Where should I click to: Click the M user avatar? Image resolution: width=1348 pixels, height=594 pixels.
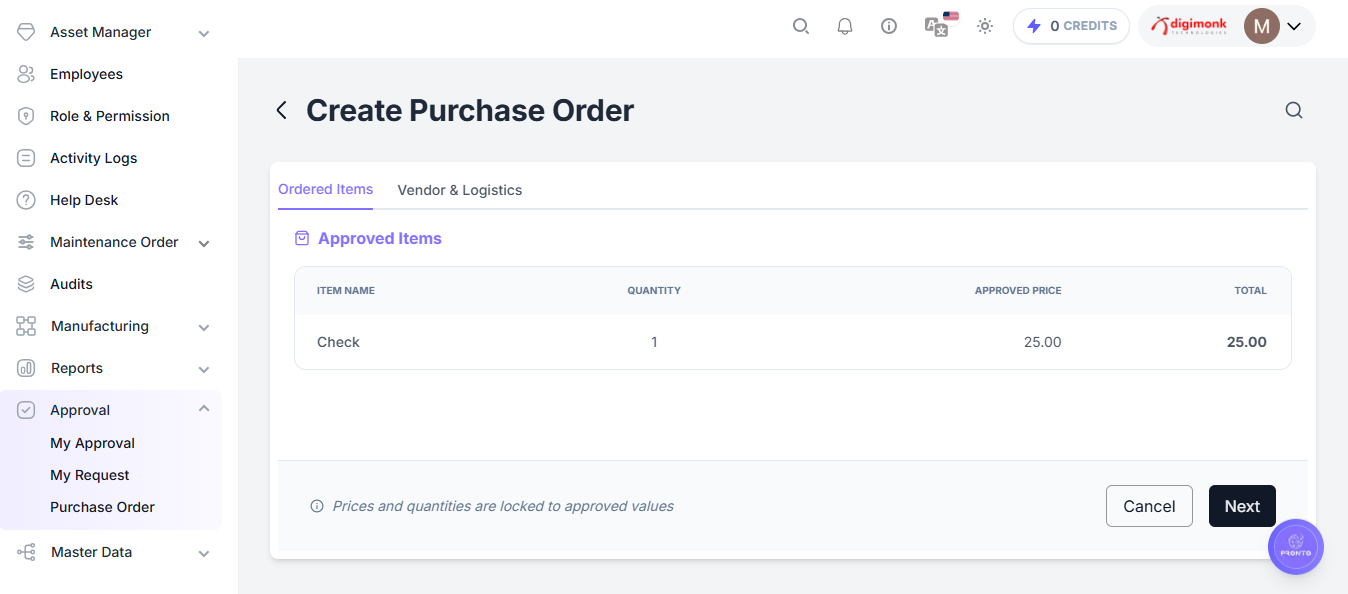click(1262, 26)
